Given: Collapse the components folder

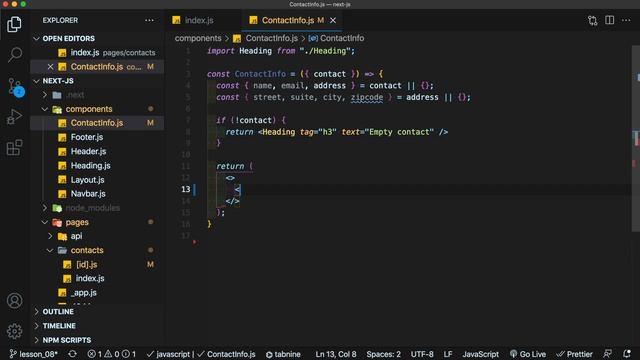Looking at the screenshot, I should click(x=89, y=109).
